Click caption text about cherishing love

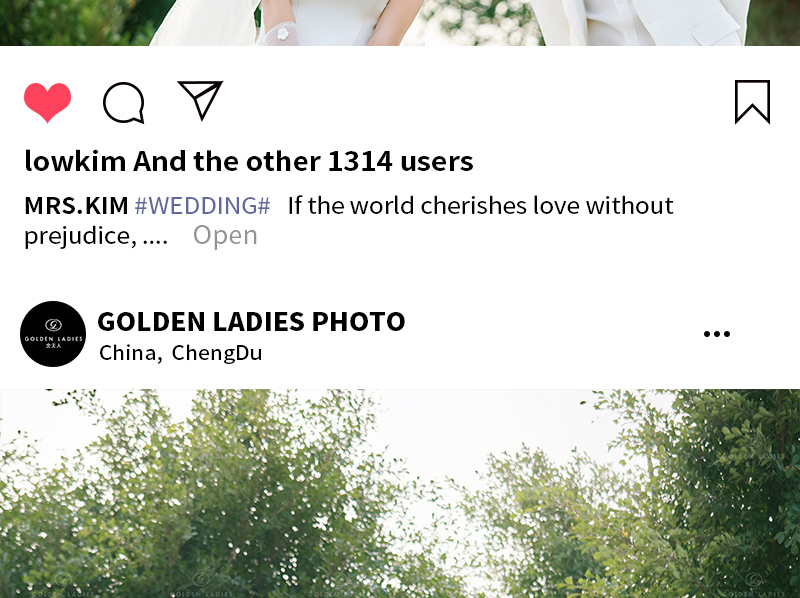click(481, 206)
